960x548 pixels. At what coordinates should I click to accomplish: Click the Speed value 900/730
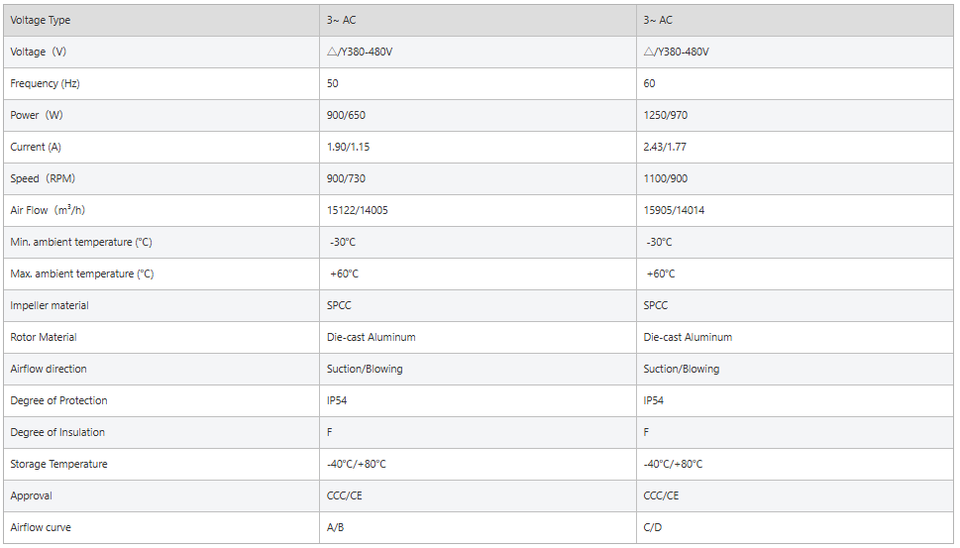348,179
